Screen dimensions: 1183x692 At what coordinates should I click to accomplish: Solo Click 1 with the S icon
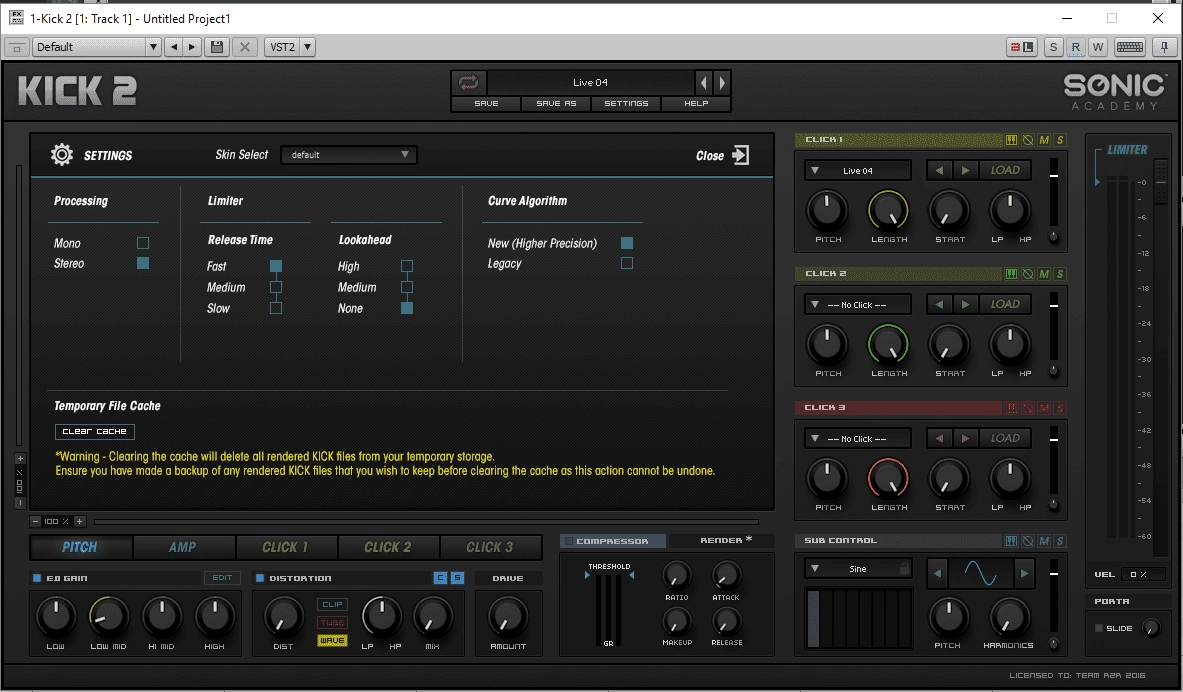(1060, 140)
